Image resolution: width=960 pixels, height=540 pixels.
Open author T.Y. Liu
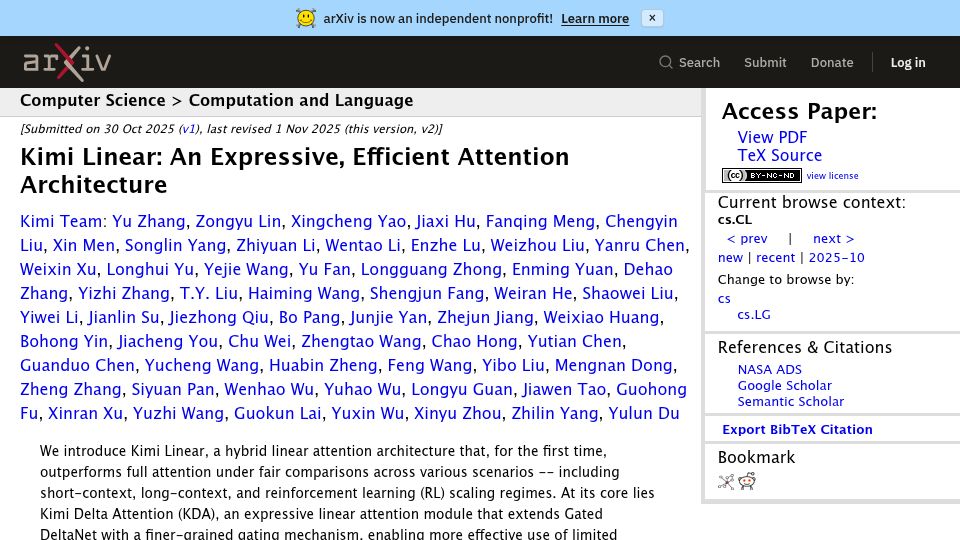pyautogui.click(x=208, y=293)
